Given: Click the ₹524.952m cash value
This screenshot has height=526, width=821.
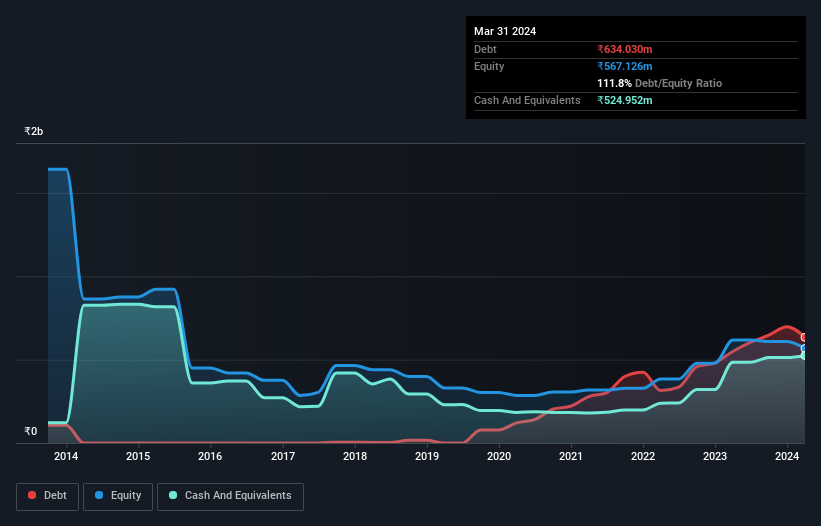Looking at the screenshot, I should pyautogui.click(x=625, y=100).
